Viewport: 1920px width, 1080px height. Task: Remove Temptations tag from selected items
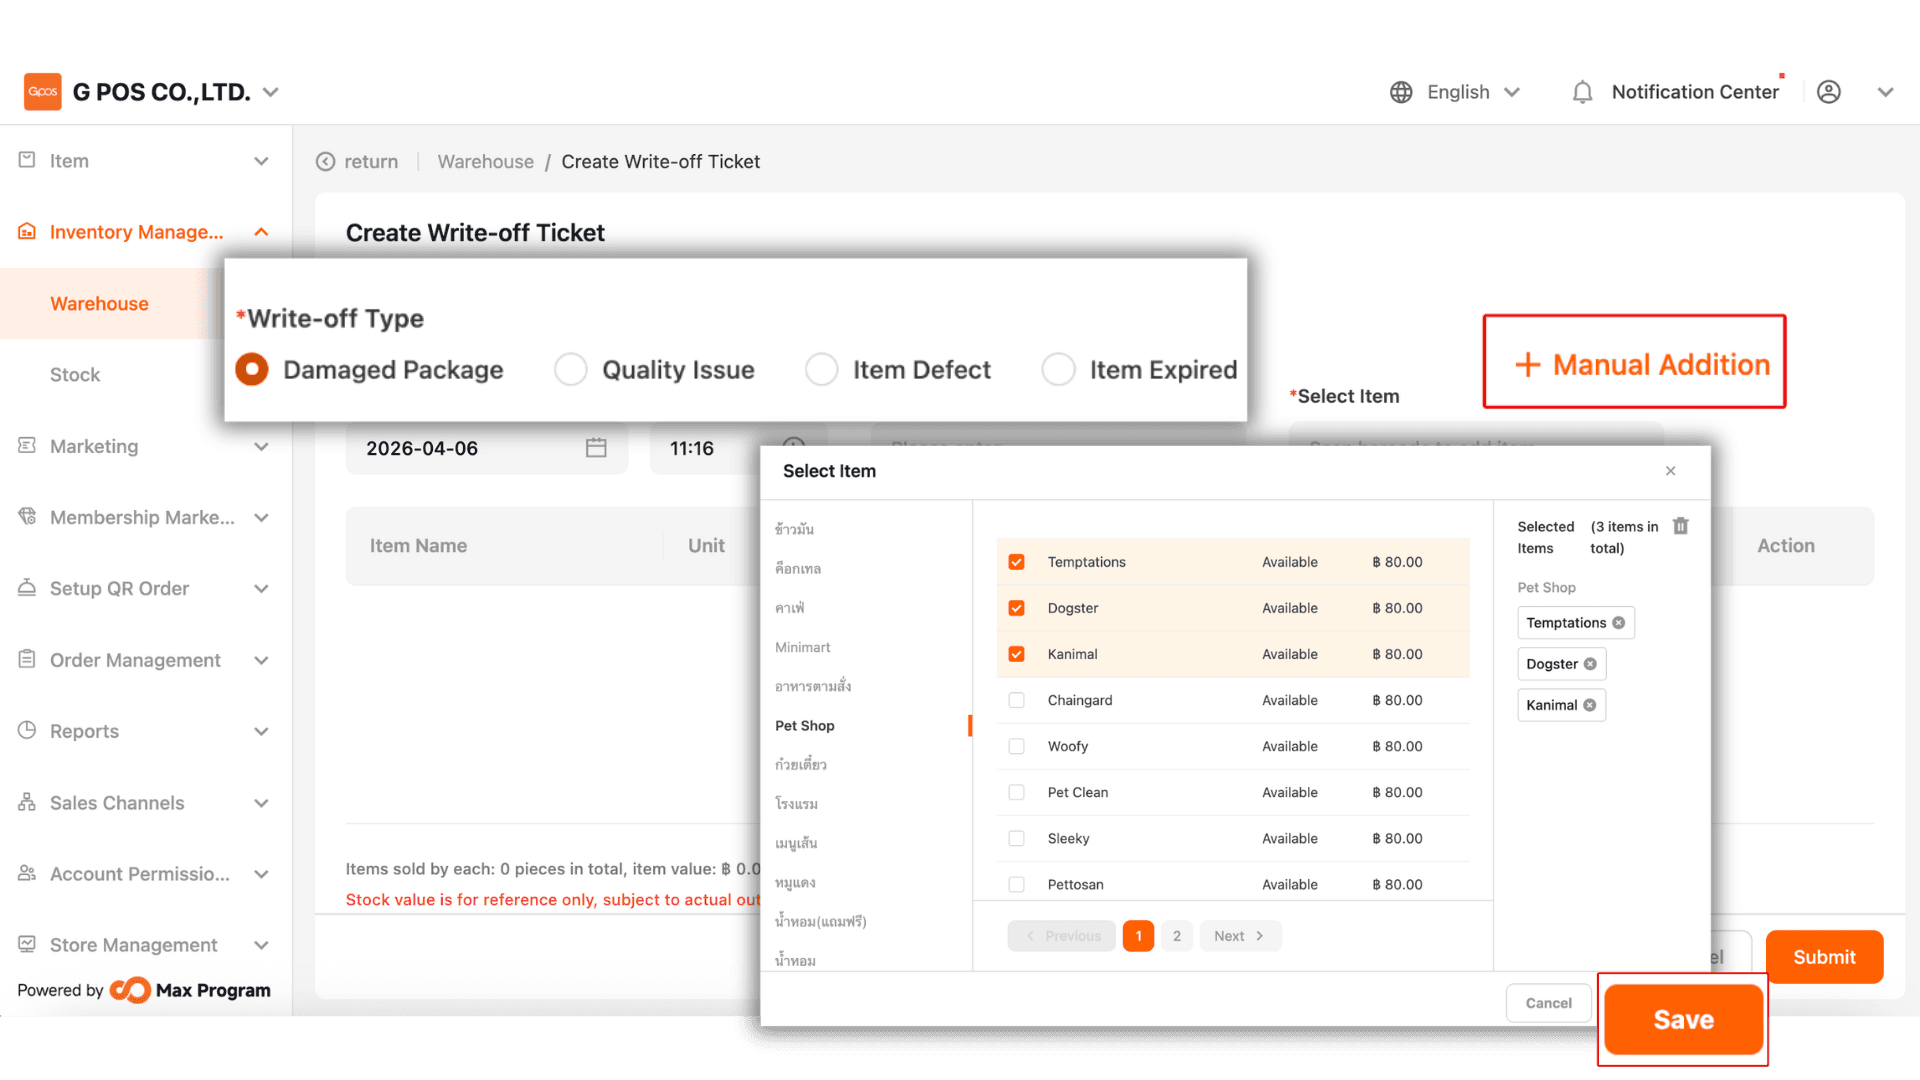point(1618,623)
